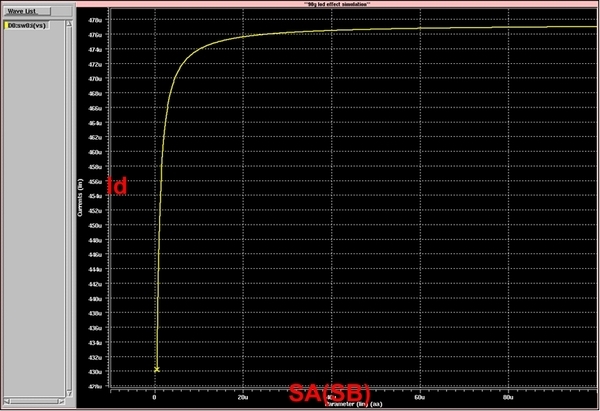Click the '440u' y-axis tick label

pyautogui.click(x=96, y=299)
